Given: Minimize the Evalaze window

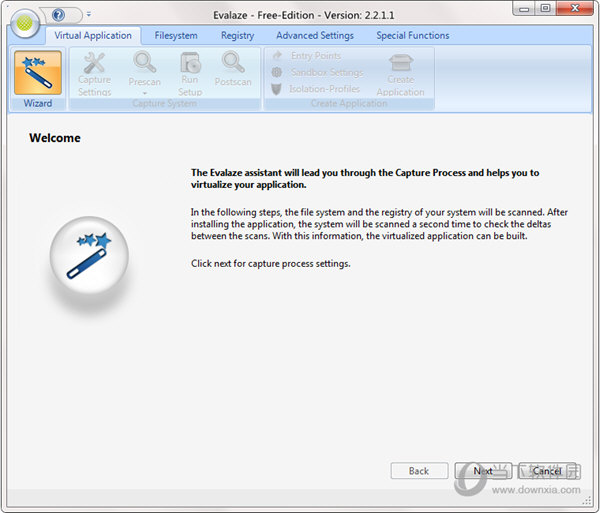Looking at the screenshot, I should 524,8.
